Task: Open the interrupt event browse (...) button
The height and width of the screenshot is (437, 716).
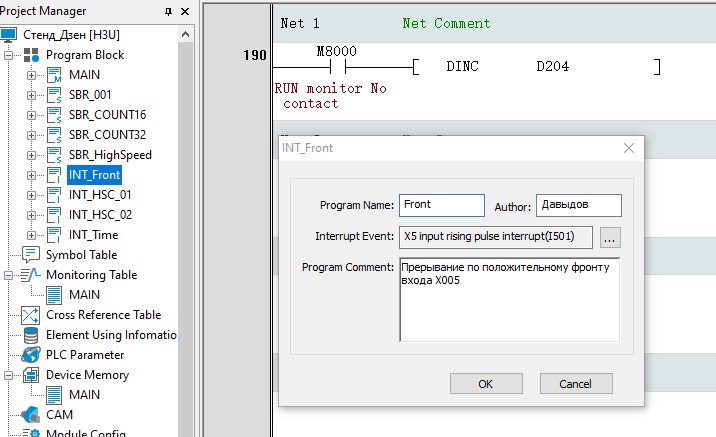Action: 610,237
